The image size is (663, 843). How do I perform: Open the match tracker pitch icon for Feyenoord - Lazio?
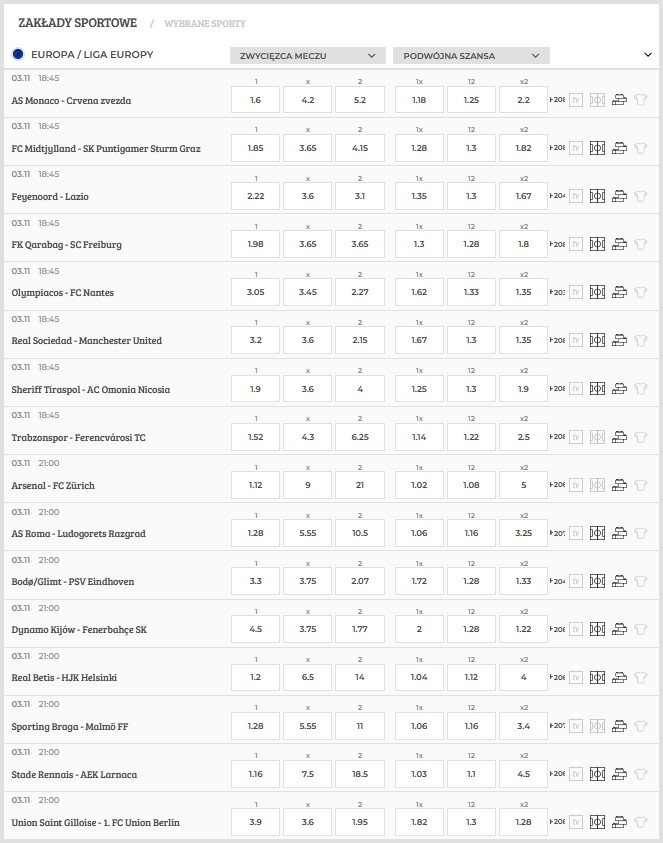pos(597,195)
